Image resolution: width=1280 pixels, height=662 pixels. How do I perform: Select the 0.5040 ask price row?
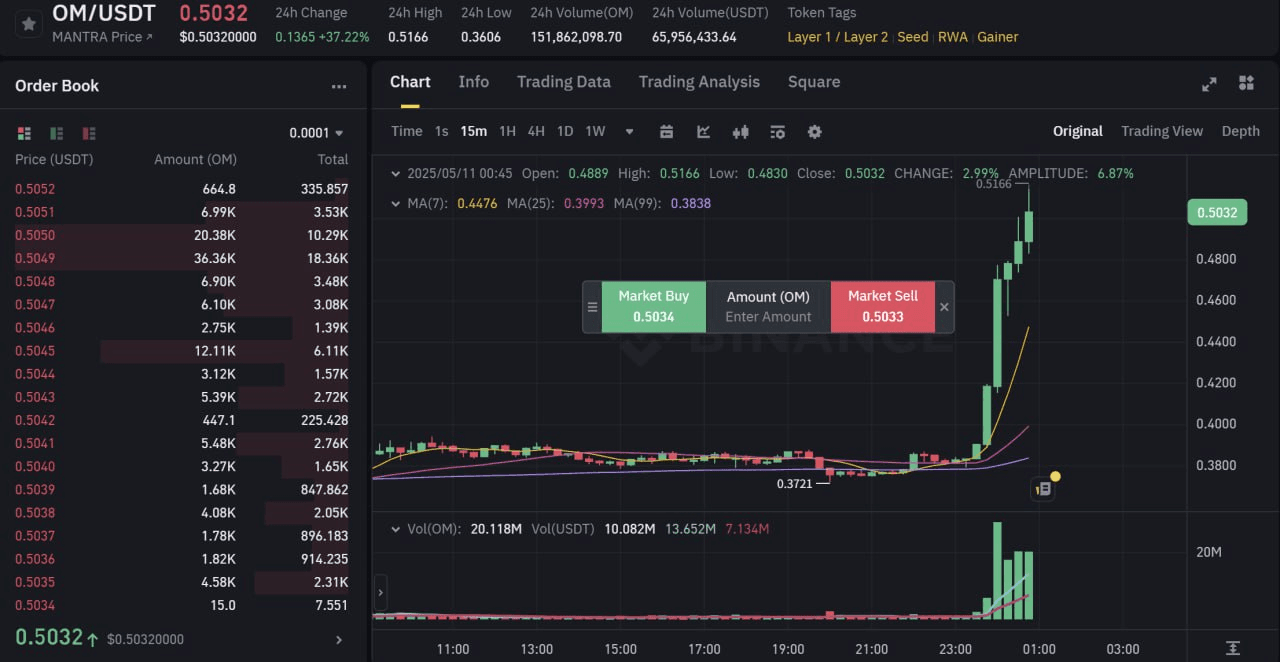pyautogui.click(x=182, y=466)
